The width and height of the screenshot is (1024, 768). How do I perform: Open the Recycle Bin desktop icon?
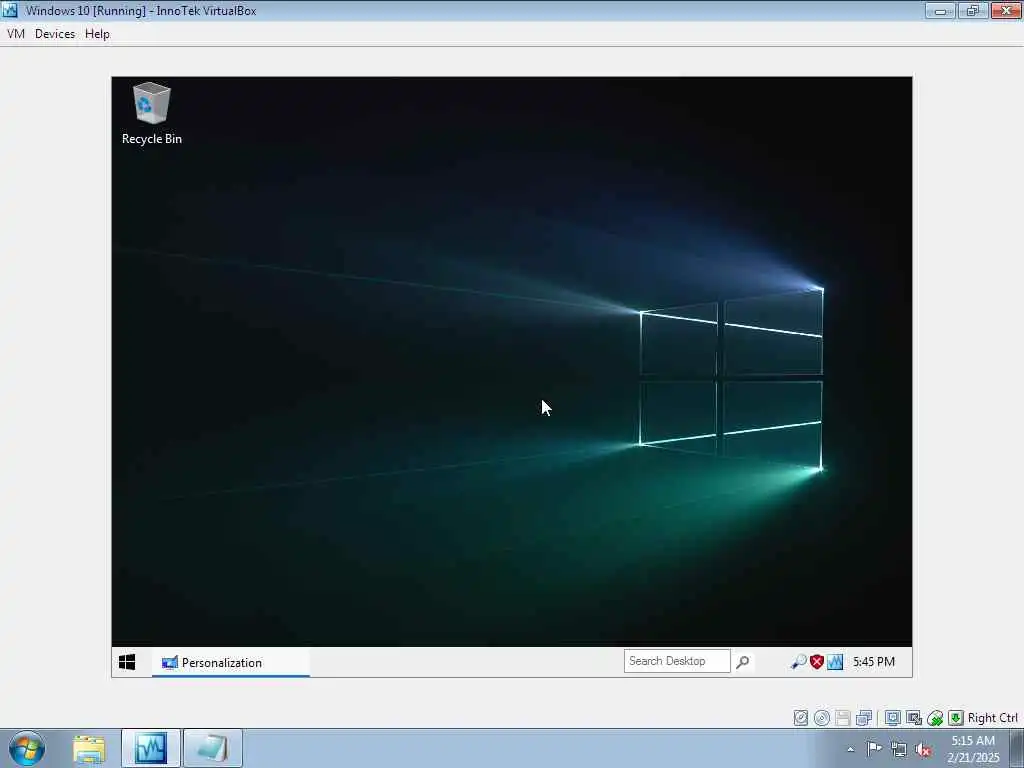pyautogui.click(x=152, y=113)
